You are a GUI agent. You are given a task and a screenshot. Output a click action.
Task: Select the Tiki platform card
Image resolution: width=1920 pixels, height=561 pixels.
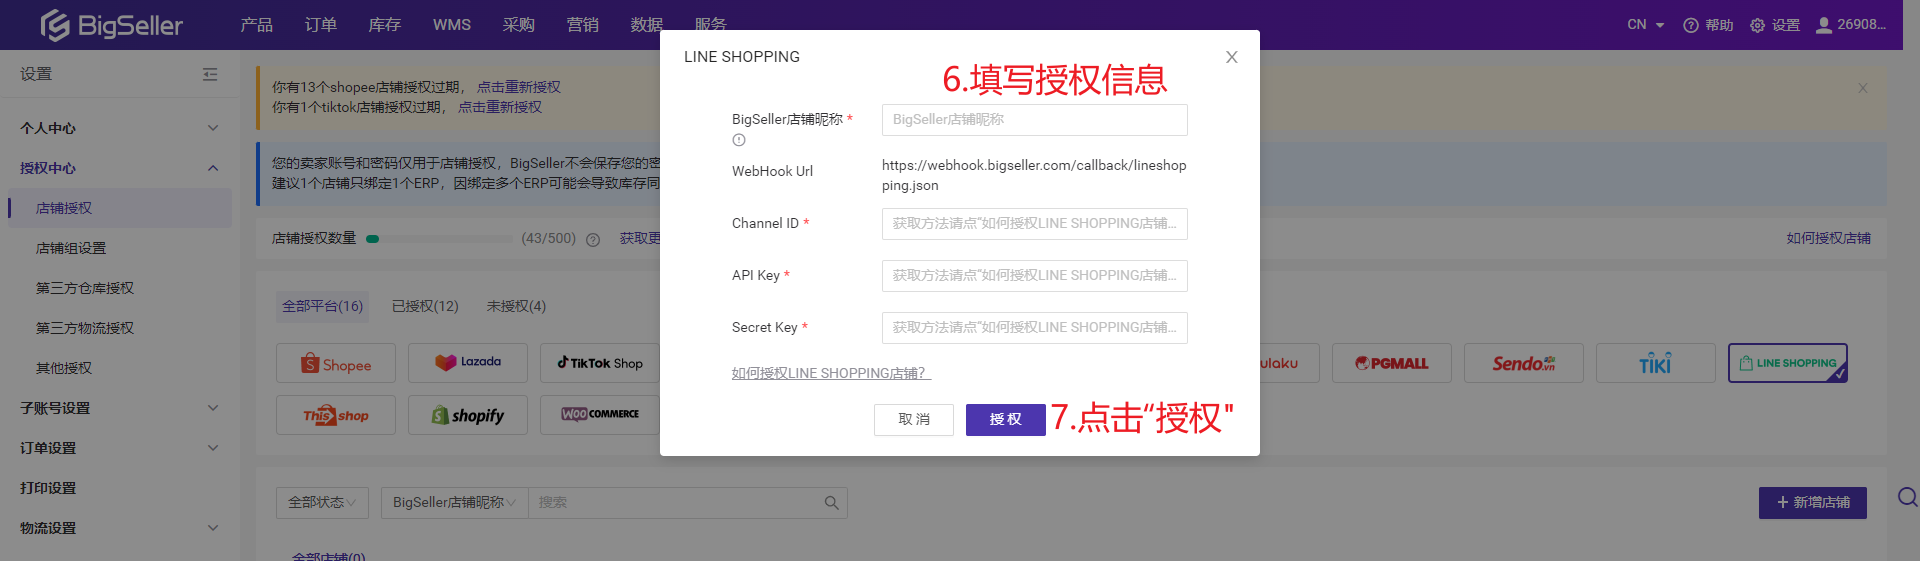[1656, 363]
